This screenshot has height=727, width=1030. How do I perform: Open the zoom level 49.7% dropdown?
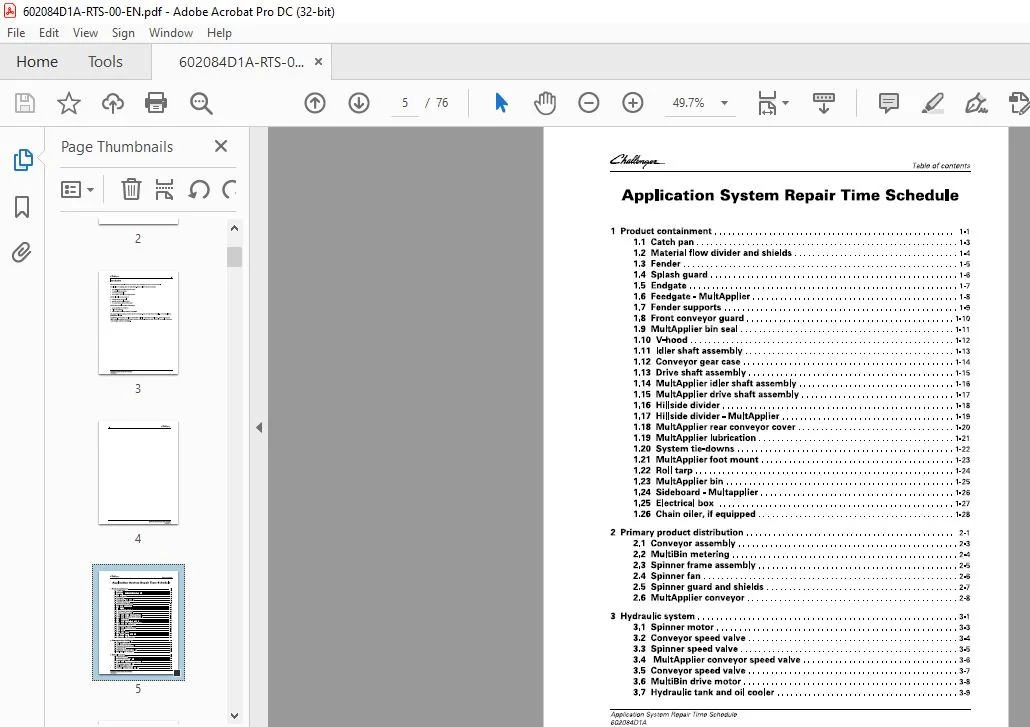[700, 103]
